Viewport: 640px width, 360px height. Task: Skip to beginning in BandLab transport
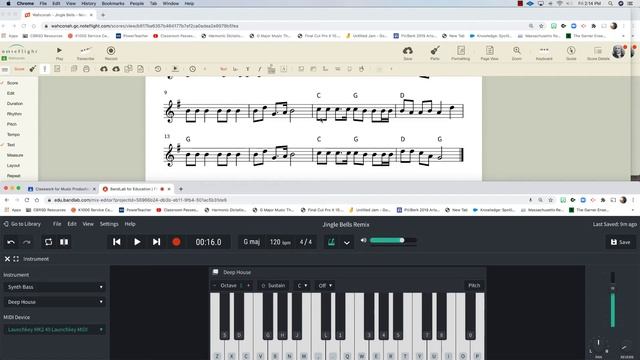(116, 242)
